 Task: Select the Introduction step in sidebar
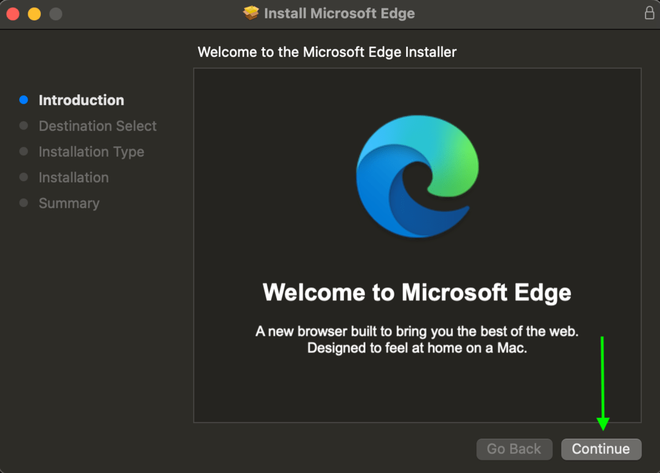tap(81, 100)
